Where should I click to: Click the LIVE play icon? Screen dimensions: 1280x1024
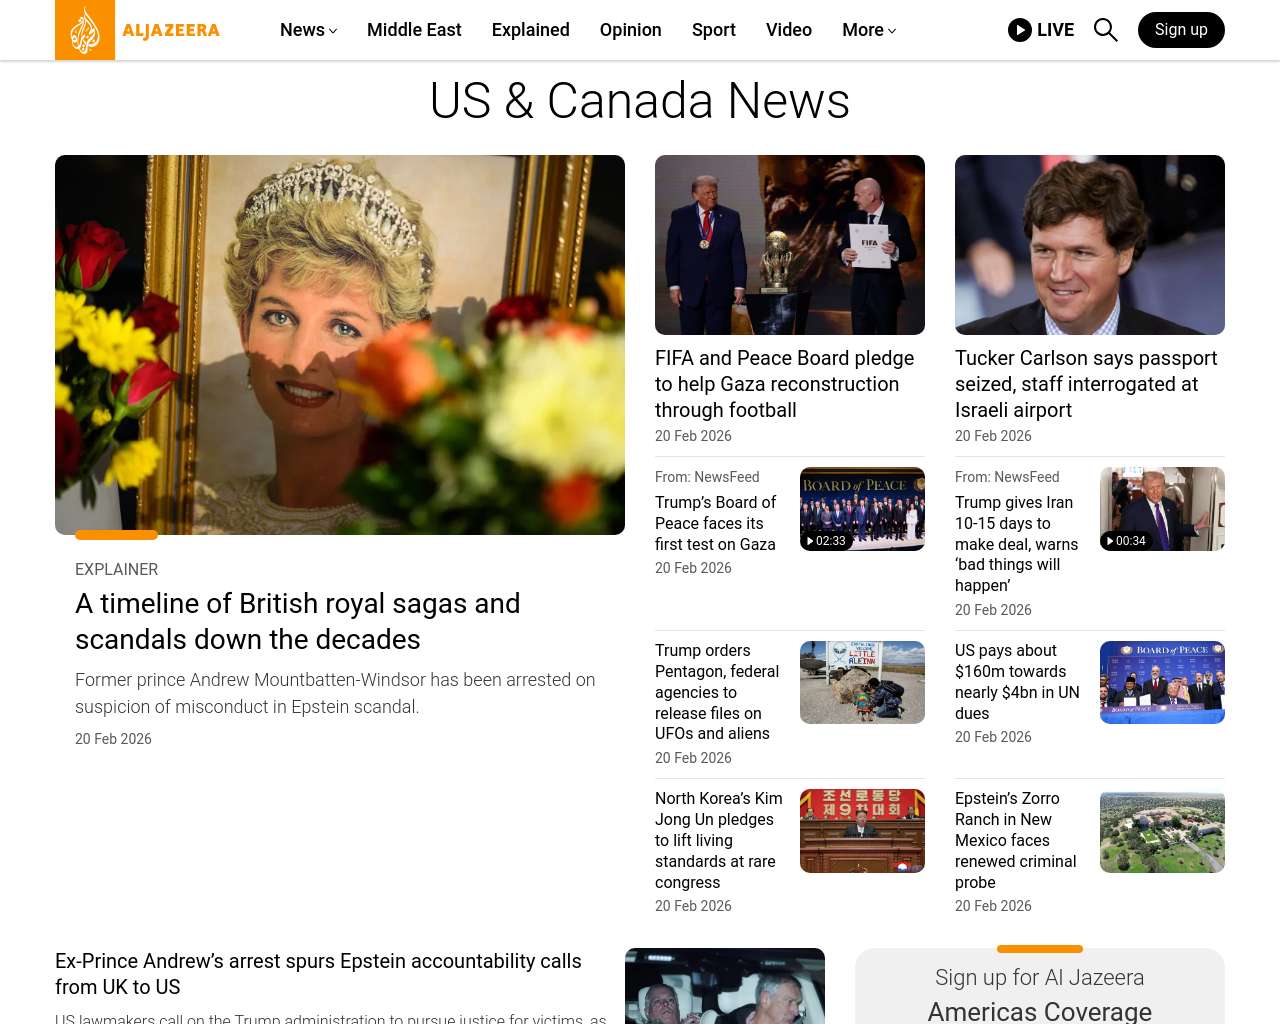coord(1019,30)
